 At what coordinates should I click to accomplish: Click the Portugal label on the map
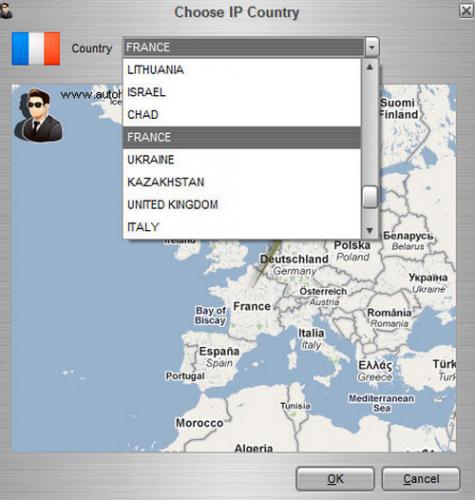click(185, 376)
